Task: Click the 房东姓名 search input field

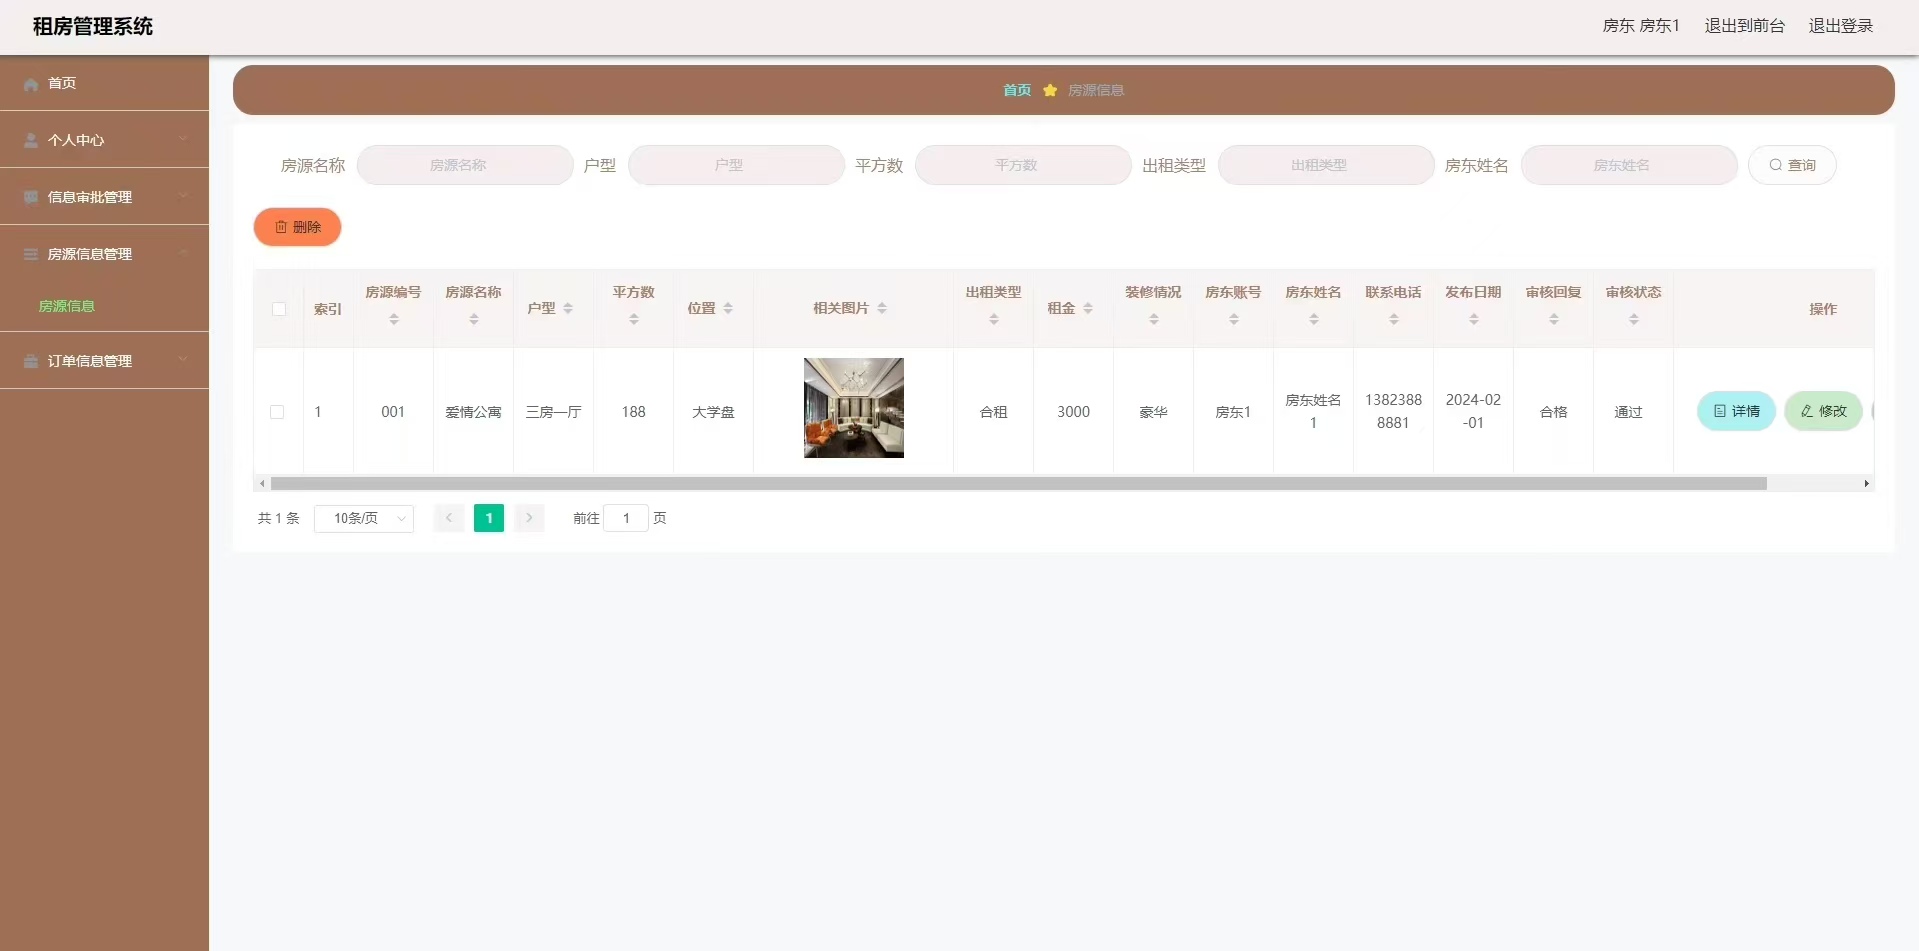Action: tap(1629, 165)
